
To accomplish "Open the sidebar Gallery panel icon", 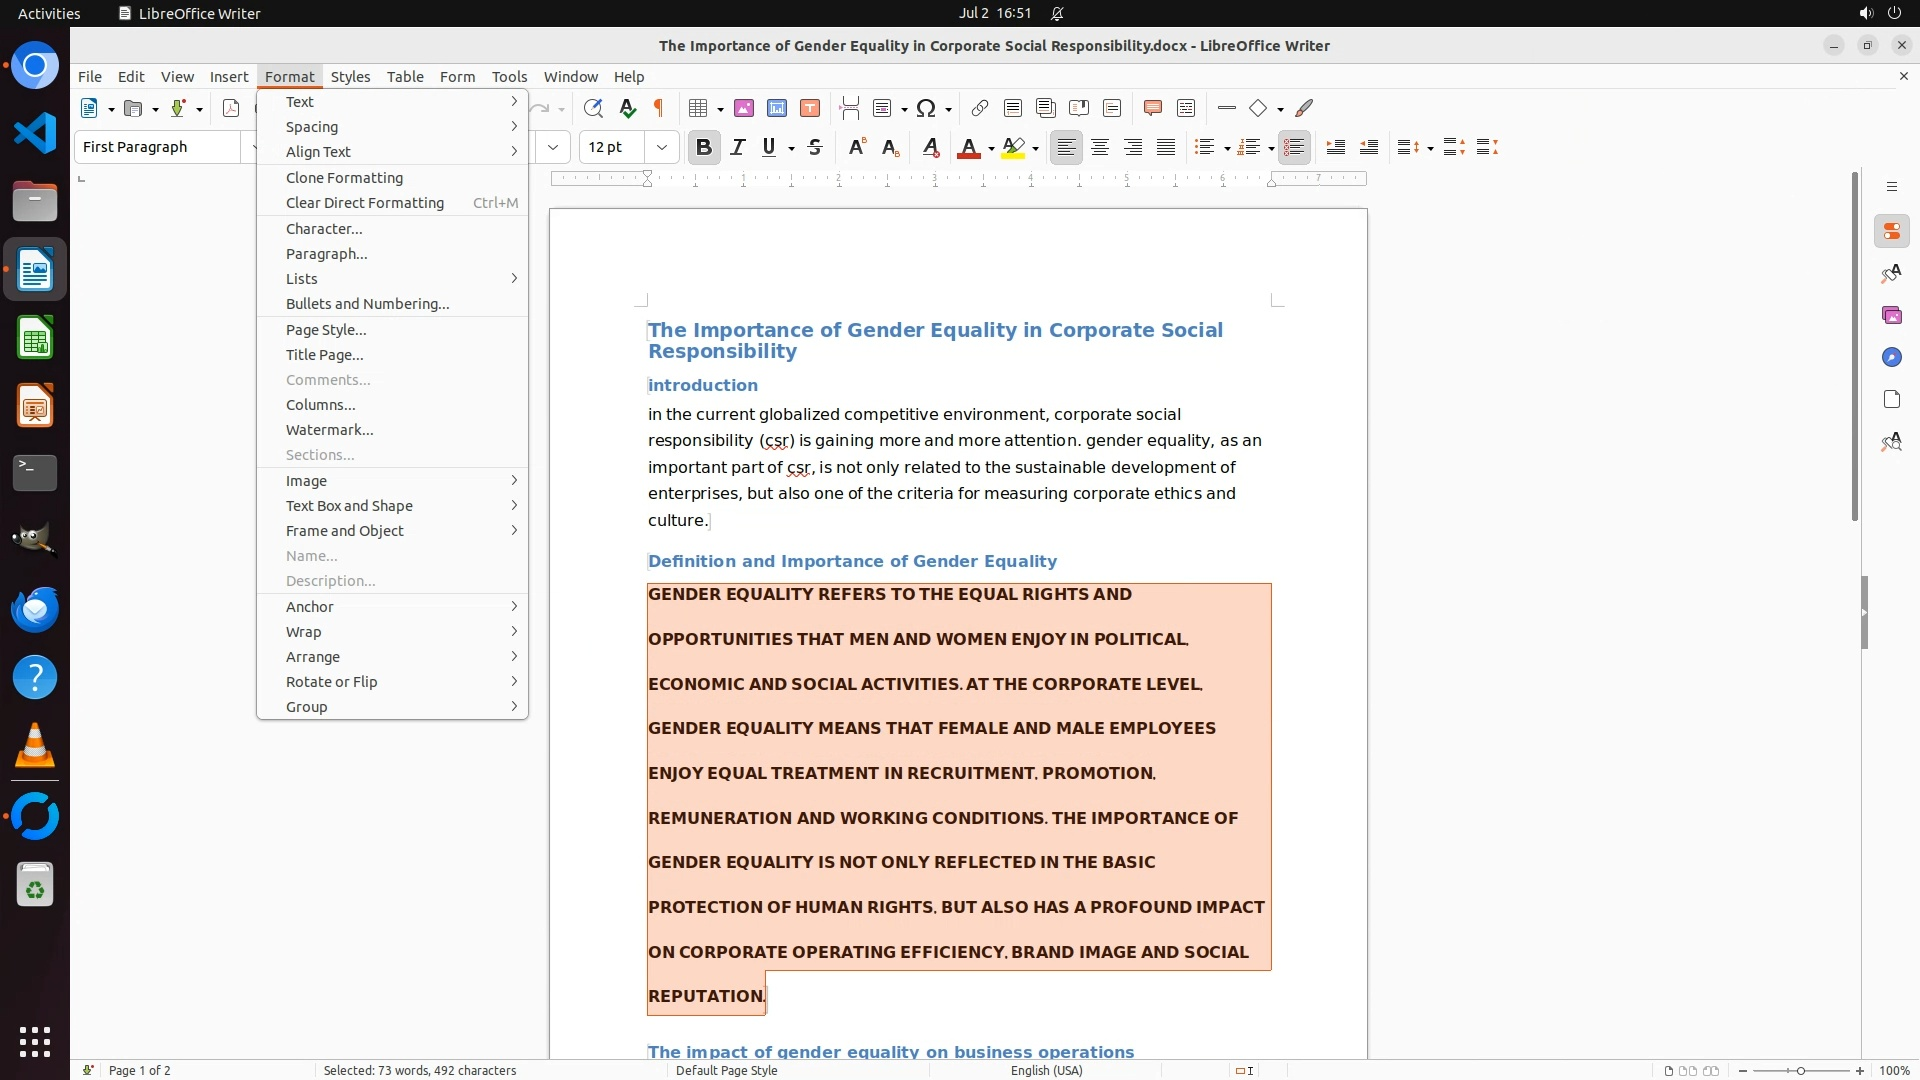I will coord(1891,315).
